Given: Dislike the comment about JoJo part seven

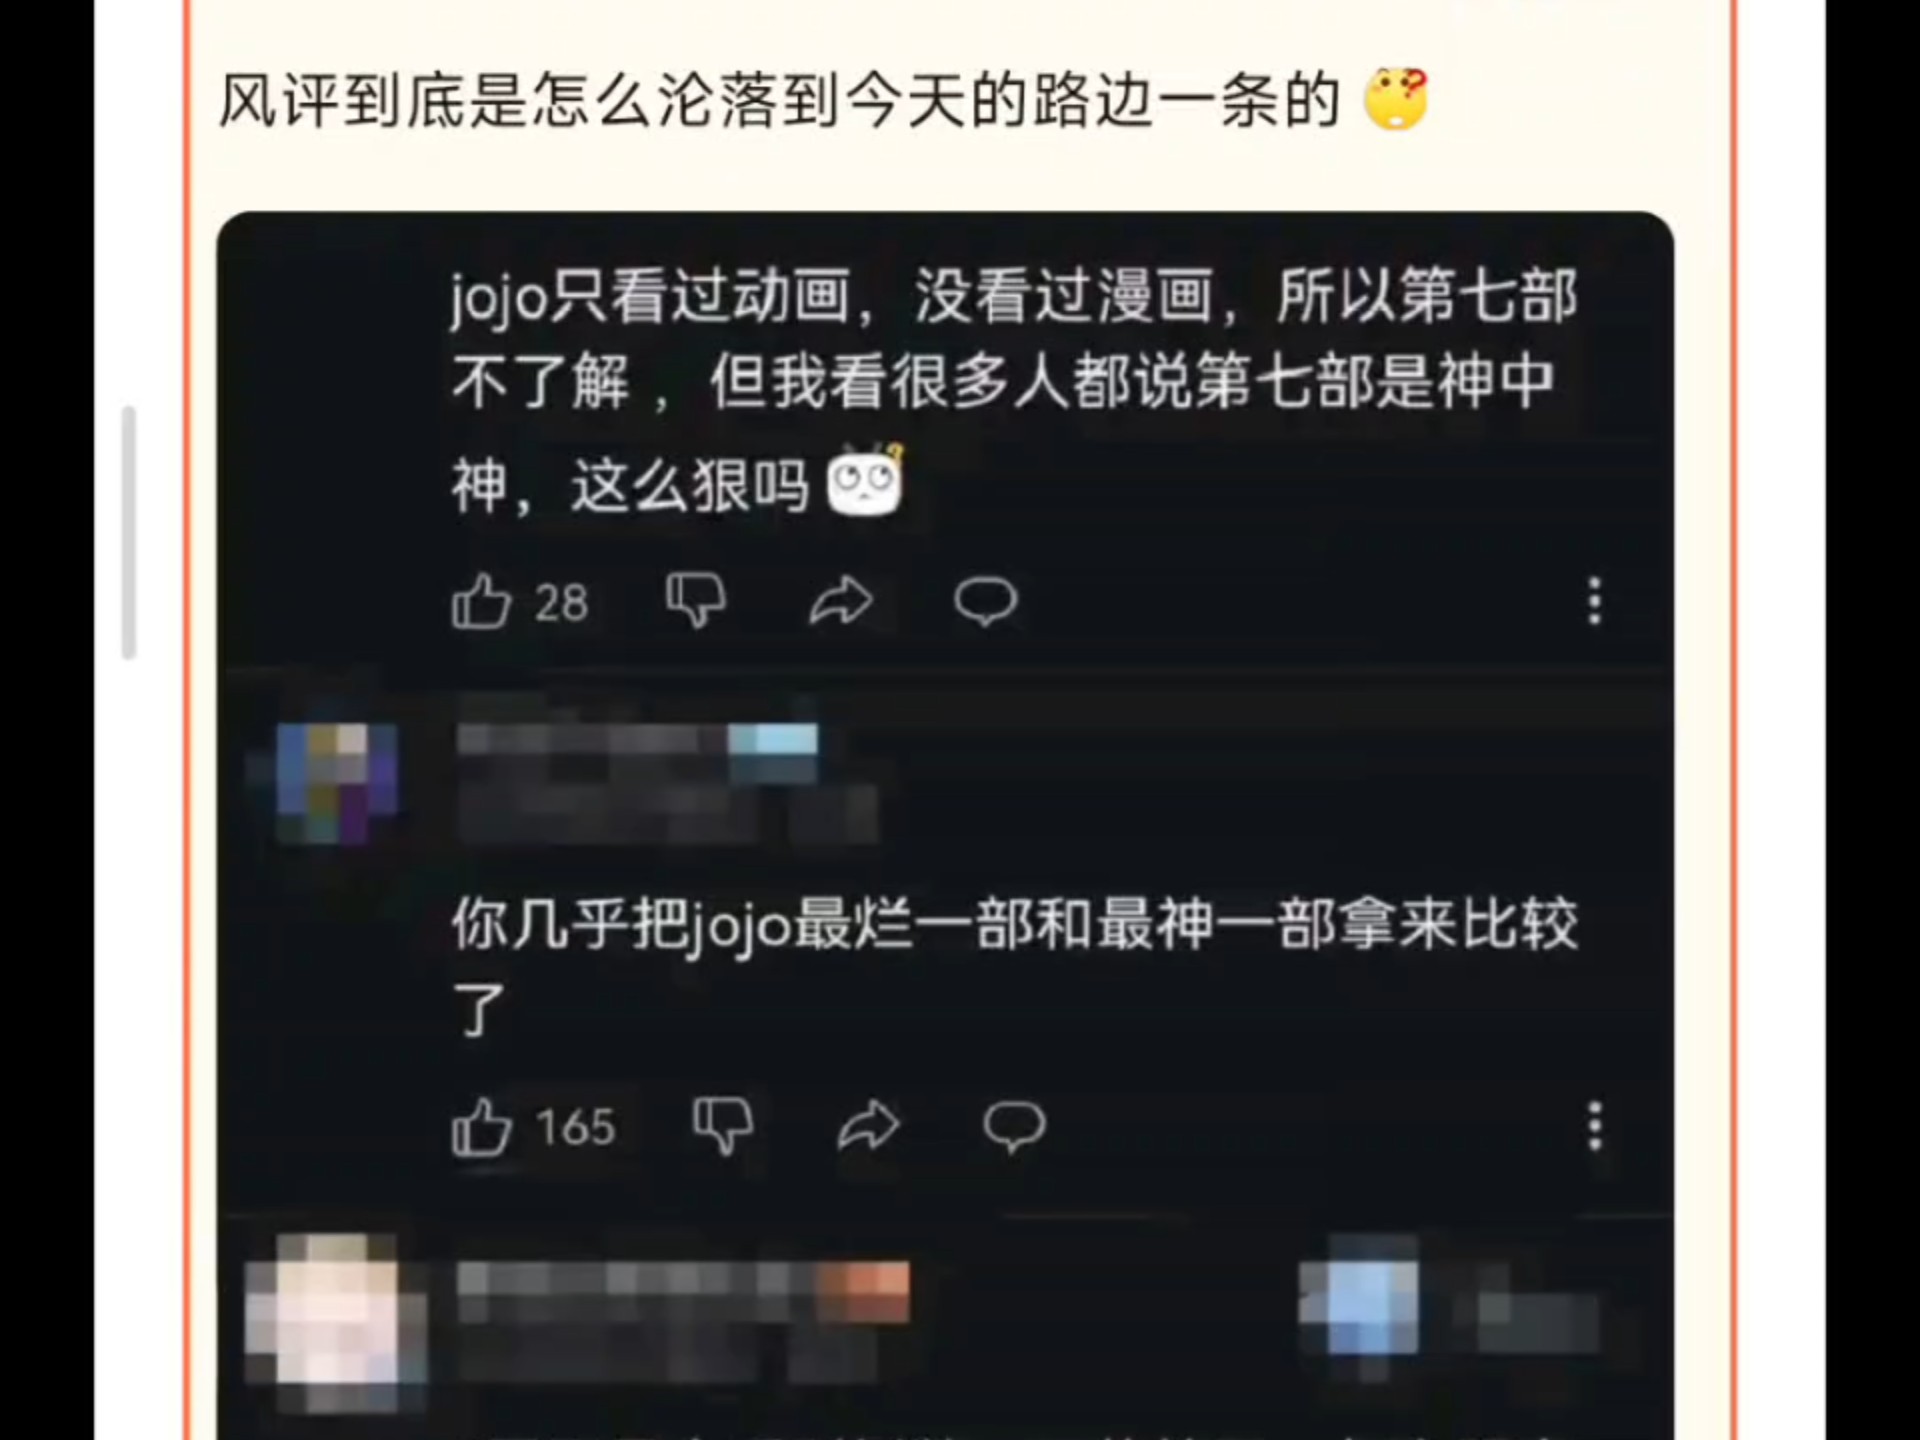Looking at the screenshot, I should tap(696, 601).
